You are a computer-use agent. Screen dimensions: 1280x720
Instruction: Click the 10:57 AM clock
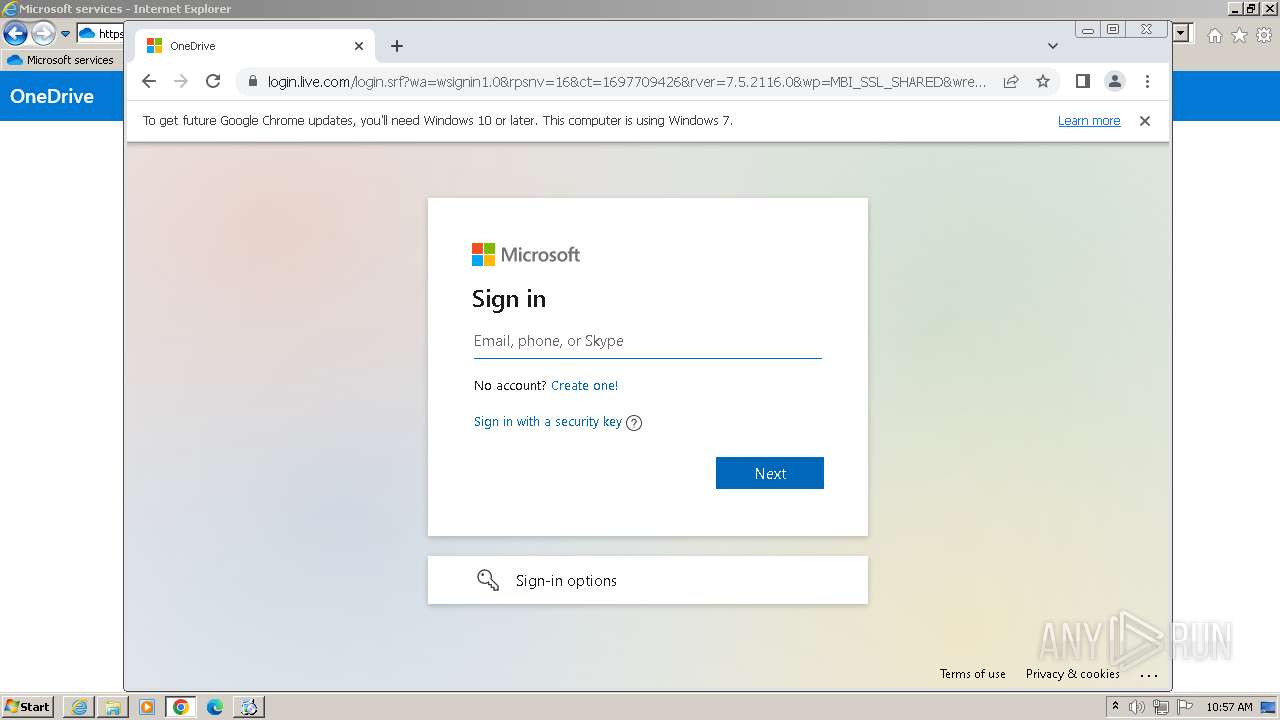[x=1229, y=707]
